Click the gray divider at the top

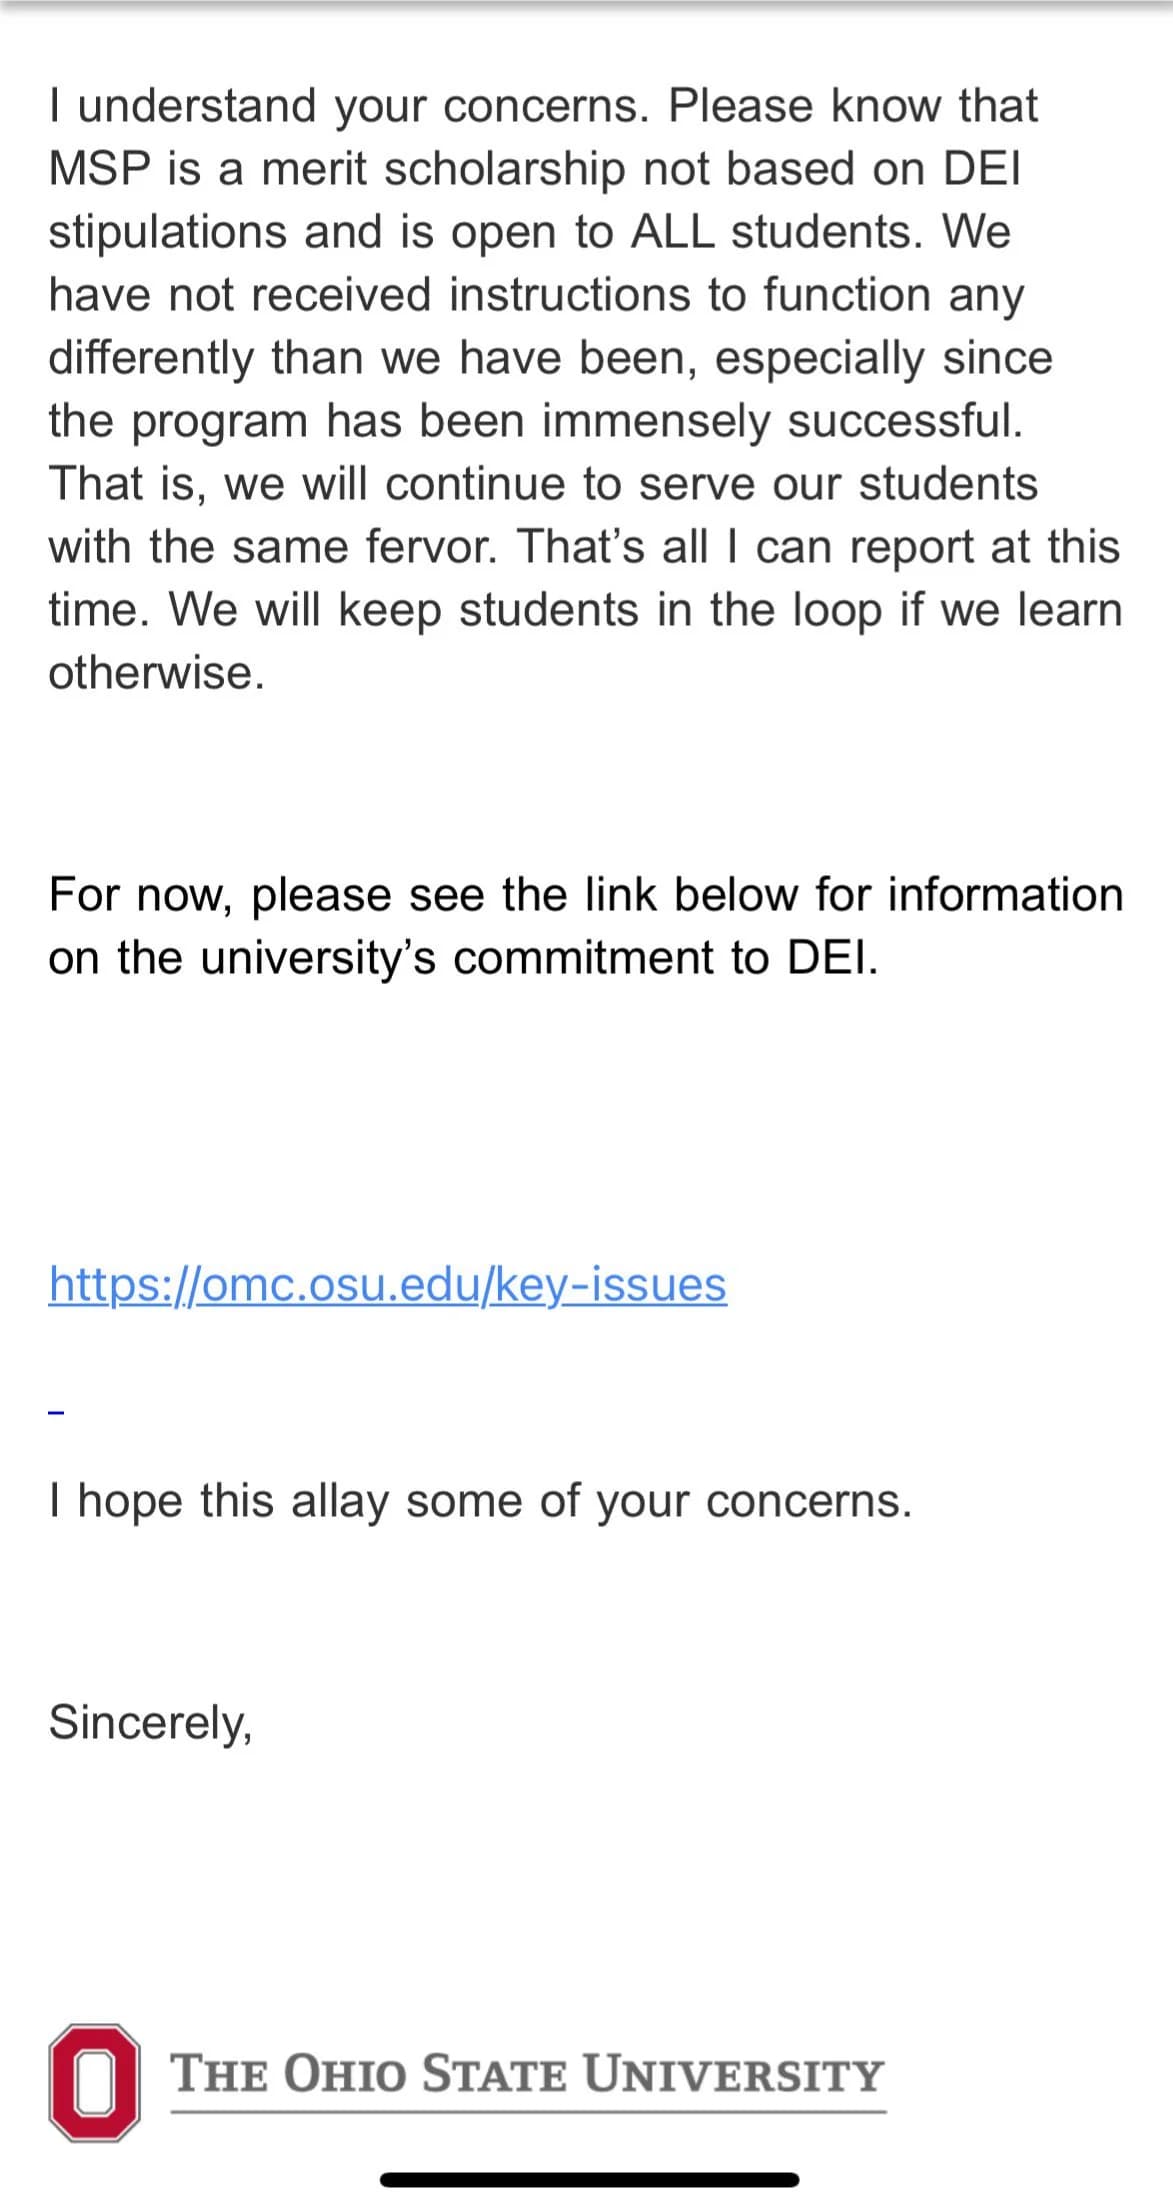coord(586,5)
